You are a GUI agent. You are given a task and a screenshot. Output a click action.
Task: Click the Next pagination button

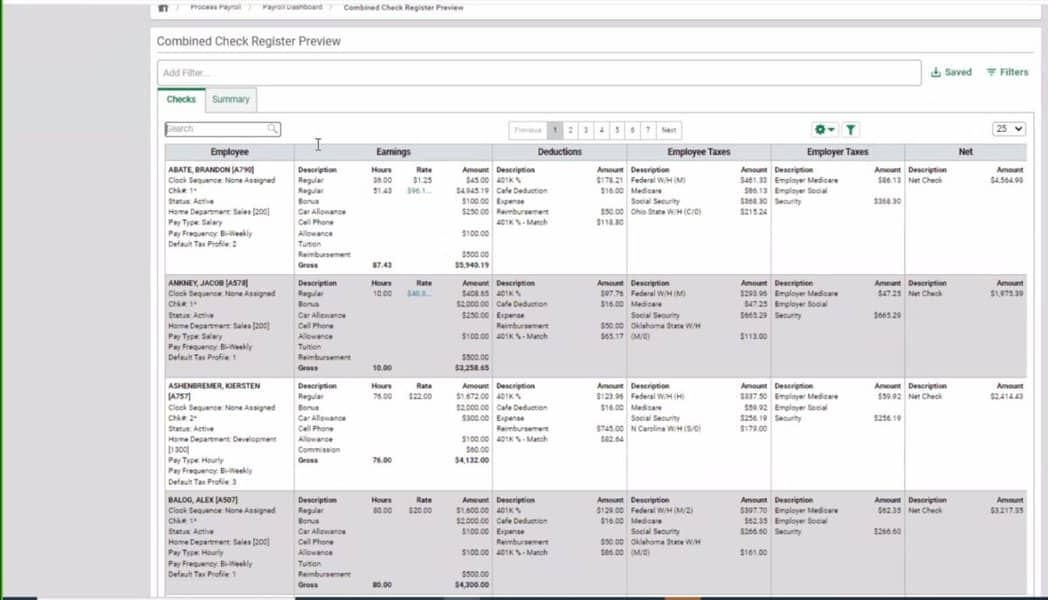point(666,130)
